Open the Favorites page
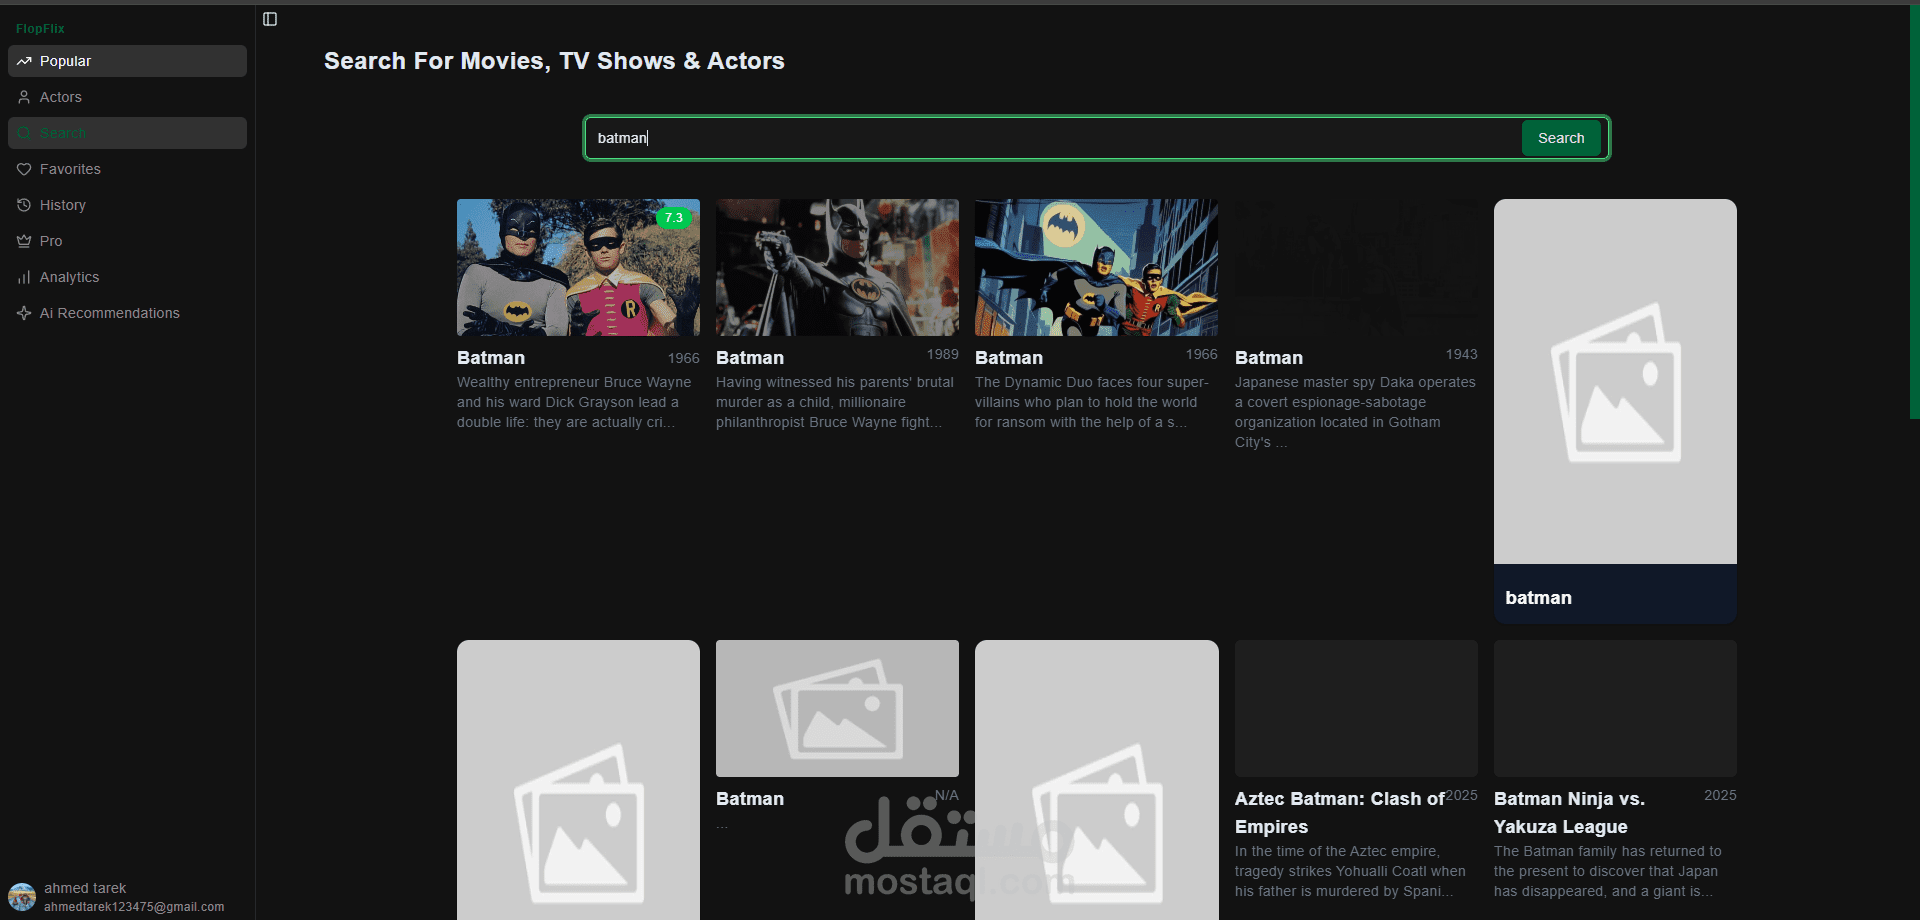 point(127,169)
